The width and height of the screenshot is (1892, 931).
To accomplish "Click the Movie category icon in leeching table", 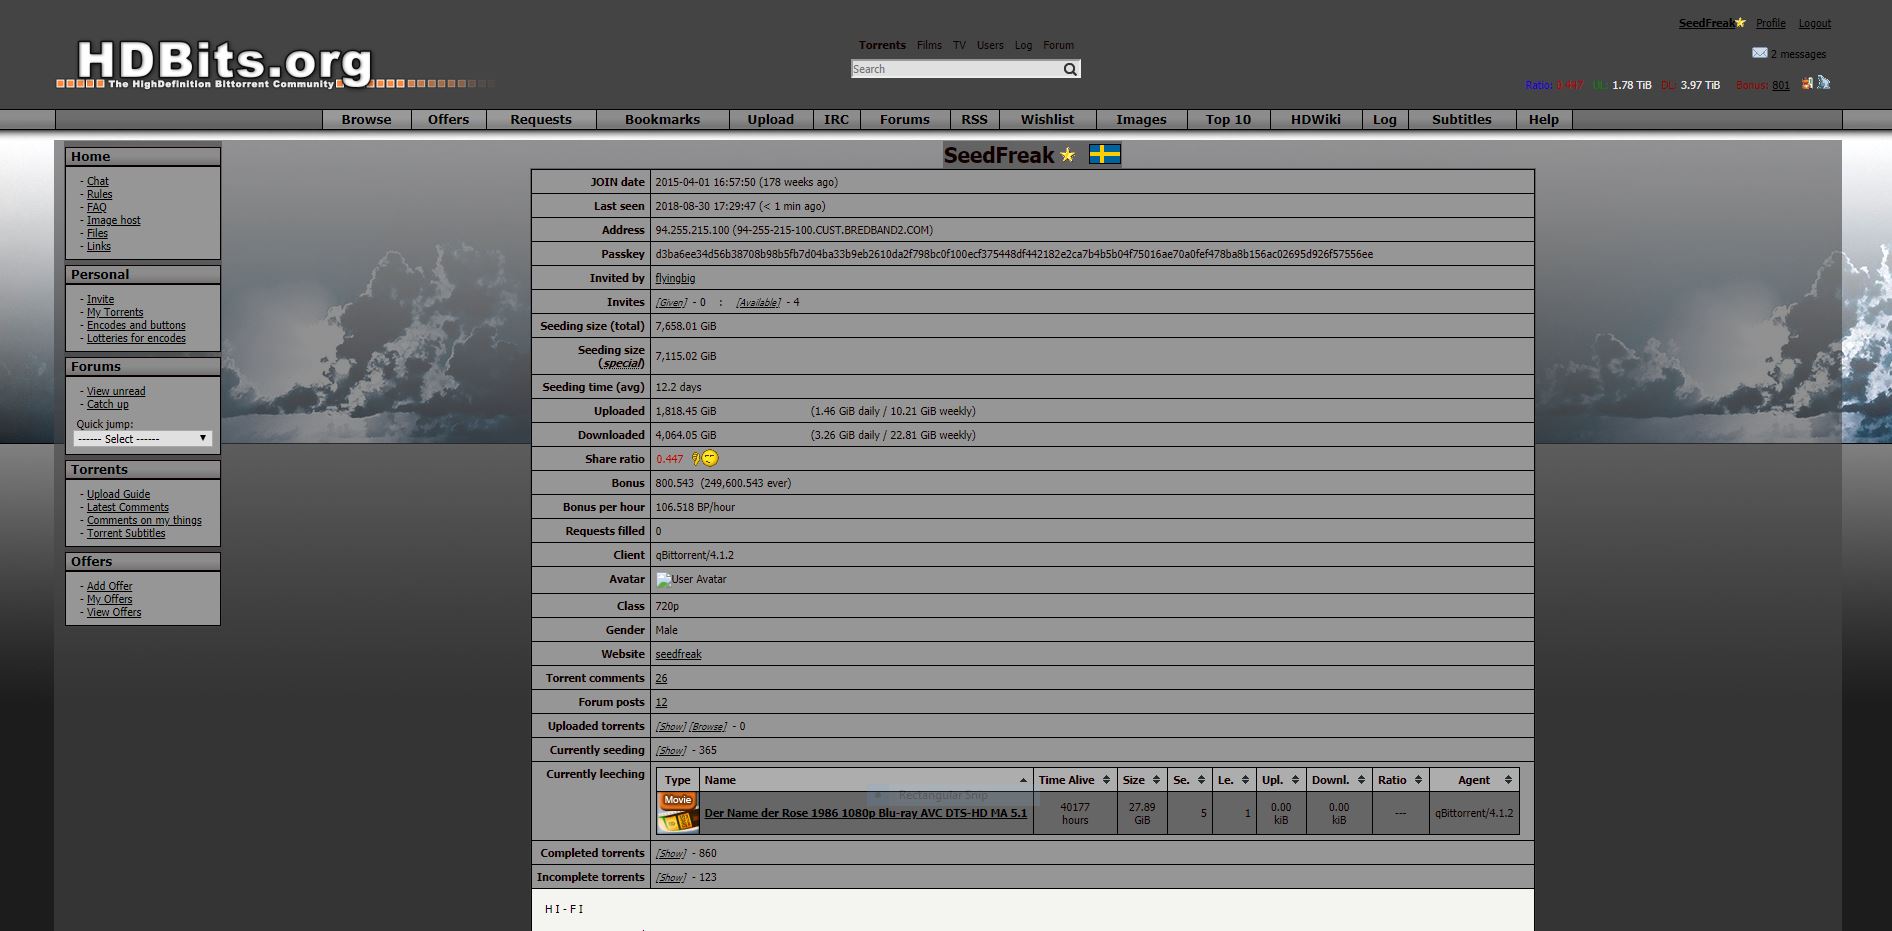I will (678, 812).
